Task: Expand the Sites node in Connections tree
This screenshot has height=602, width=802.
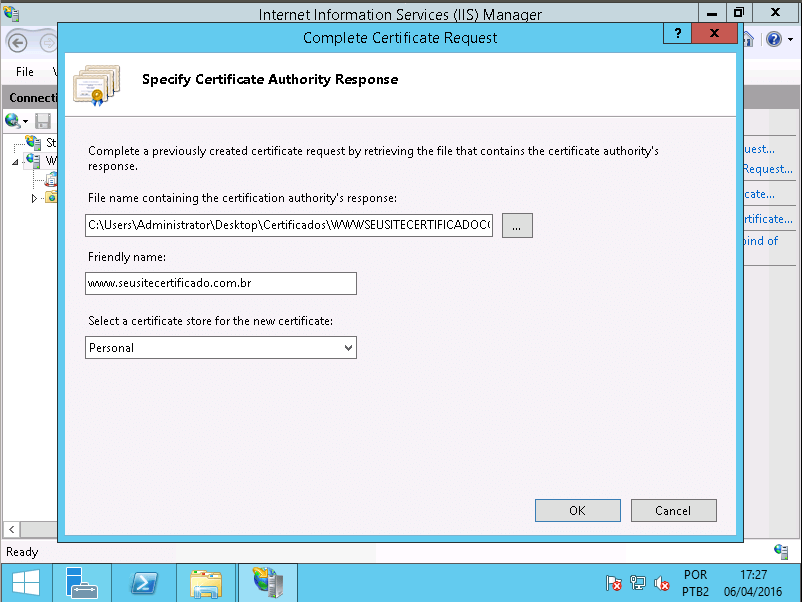Action: point(34,198)
